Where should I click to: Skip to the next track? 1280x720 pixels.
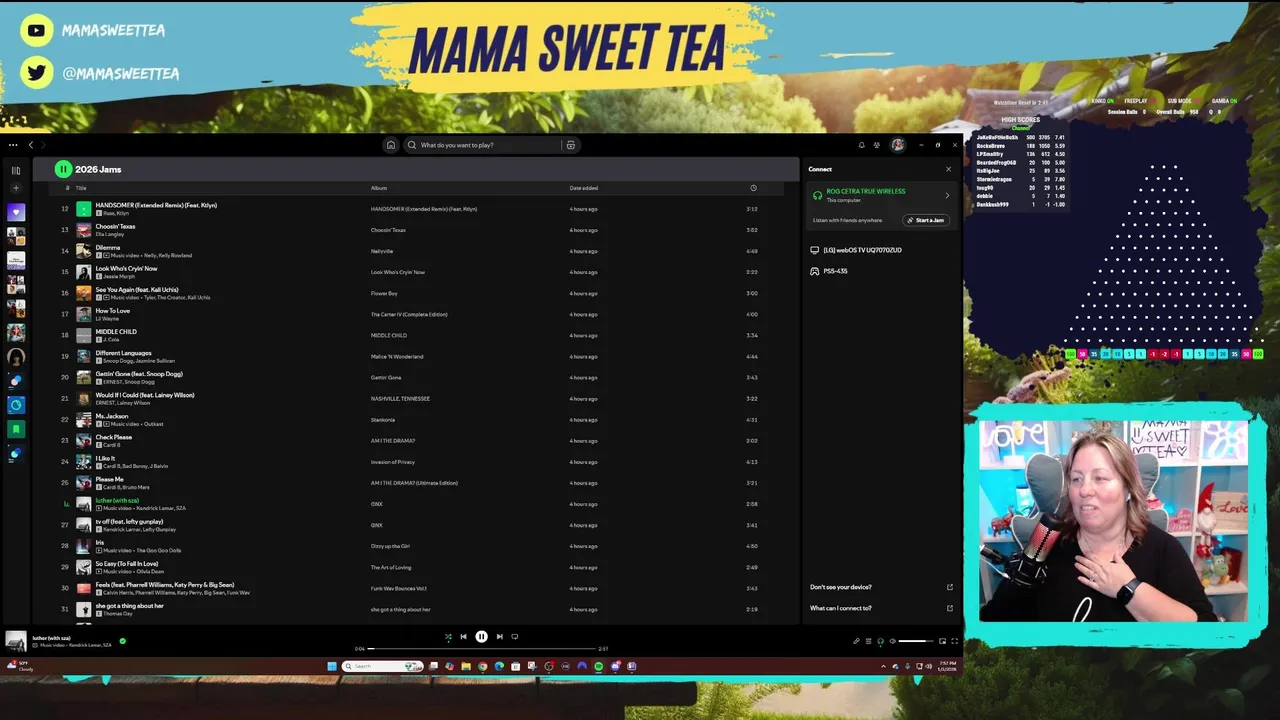coord(499,636)
